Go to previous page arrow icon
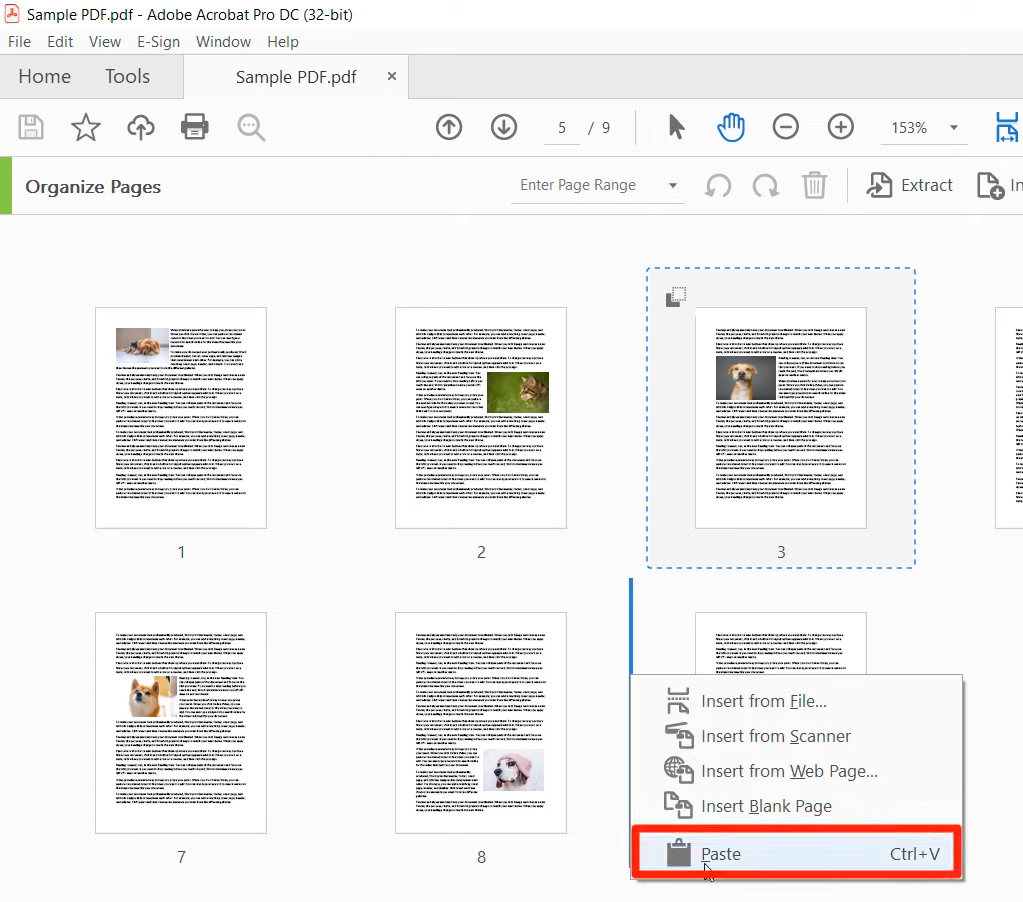Screen dimensions: 1023x902 [449, 127]
